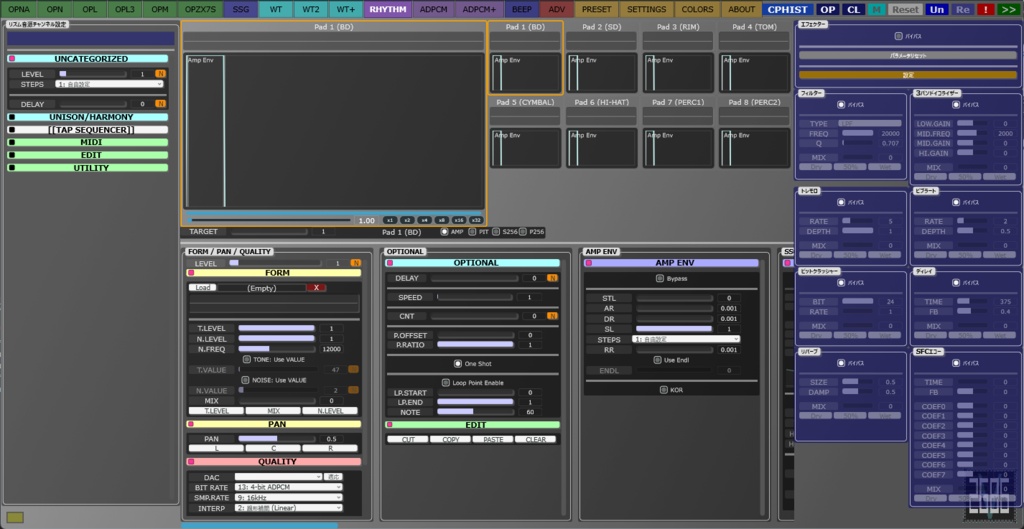
Task: Adjust the NOTE slider
Action: [475, 412]
